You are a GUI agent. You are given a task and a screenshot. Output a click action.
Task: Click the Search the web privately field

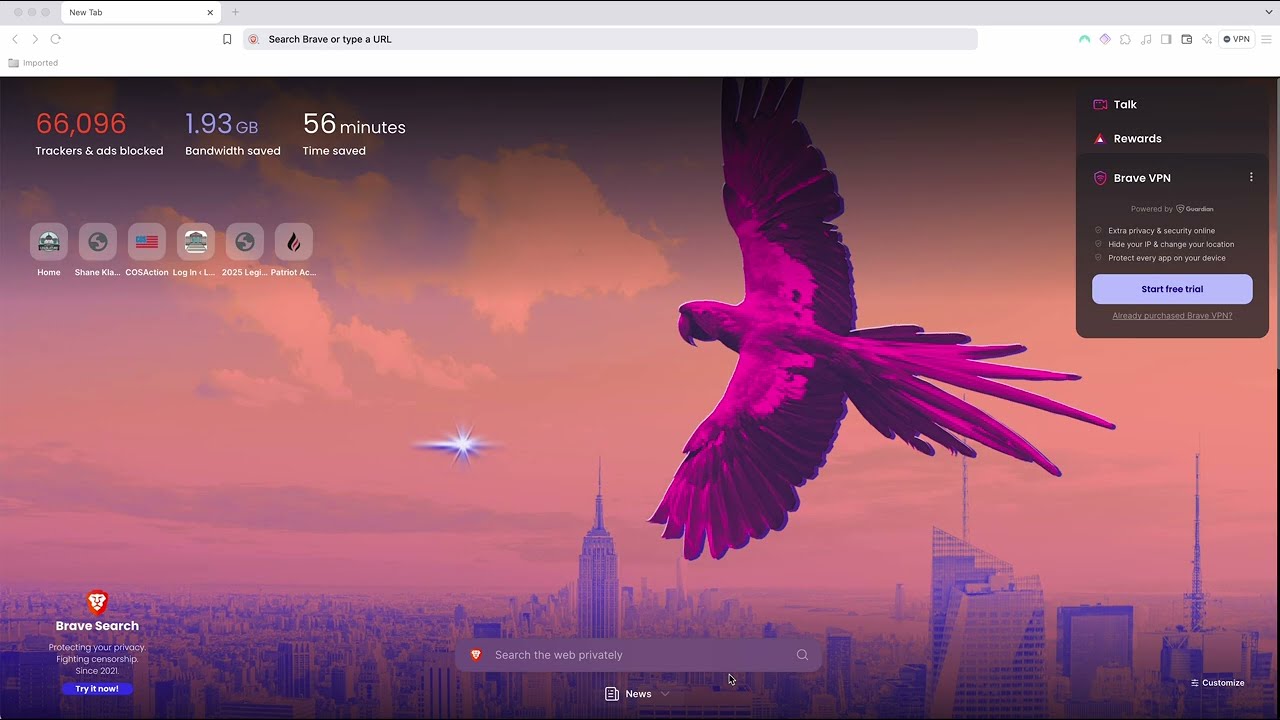638,655
